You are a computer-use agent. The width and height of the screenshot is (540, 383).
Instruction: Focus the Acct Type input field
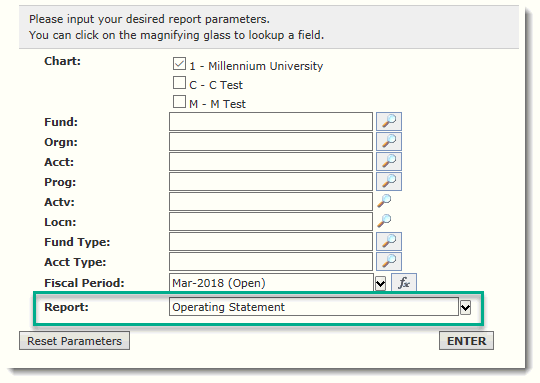[x=271, y=261]
